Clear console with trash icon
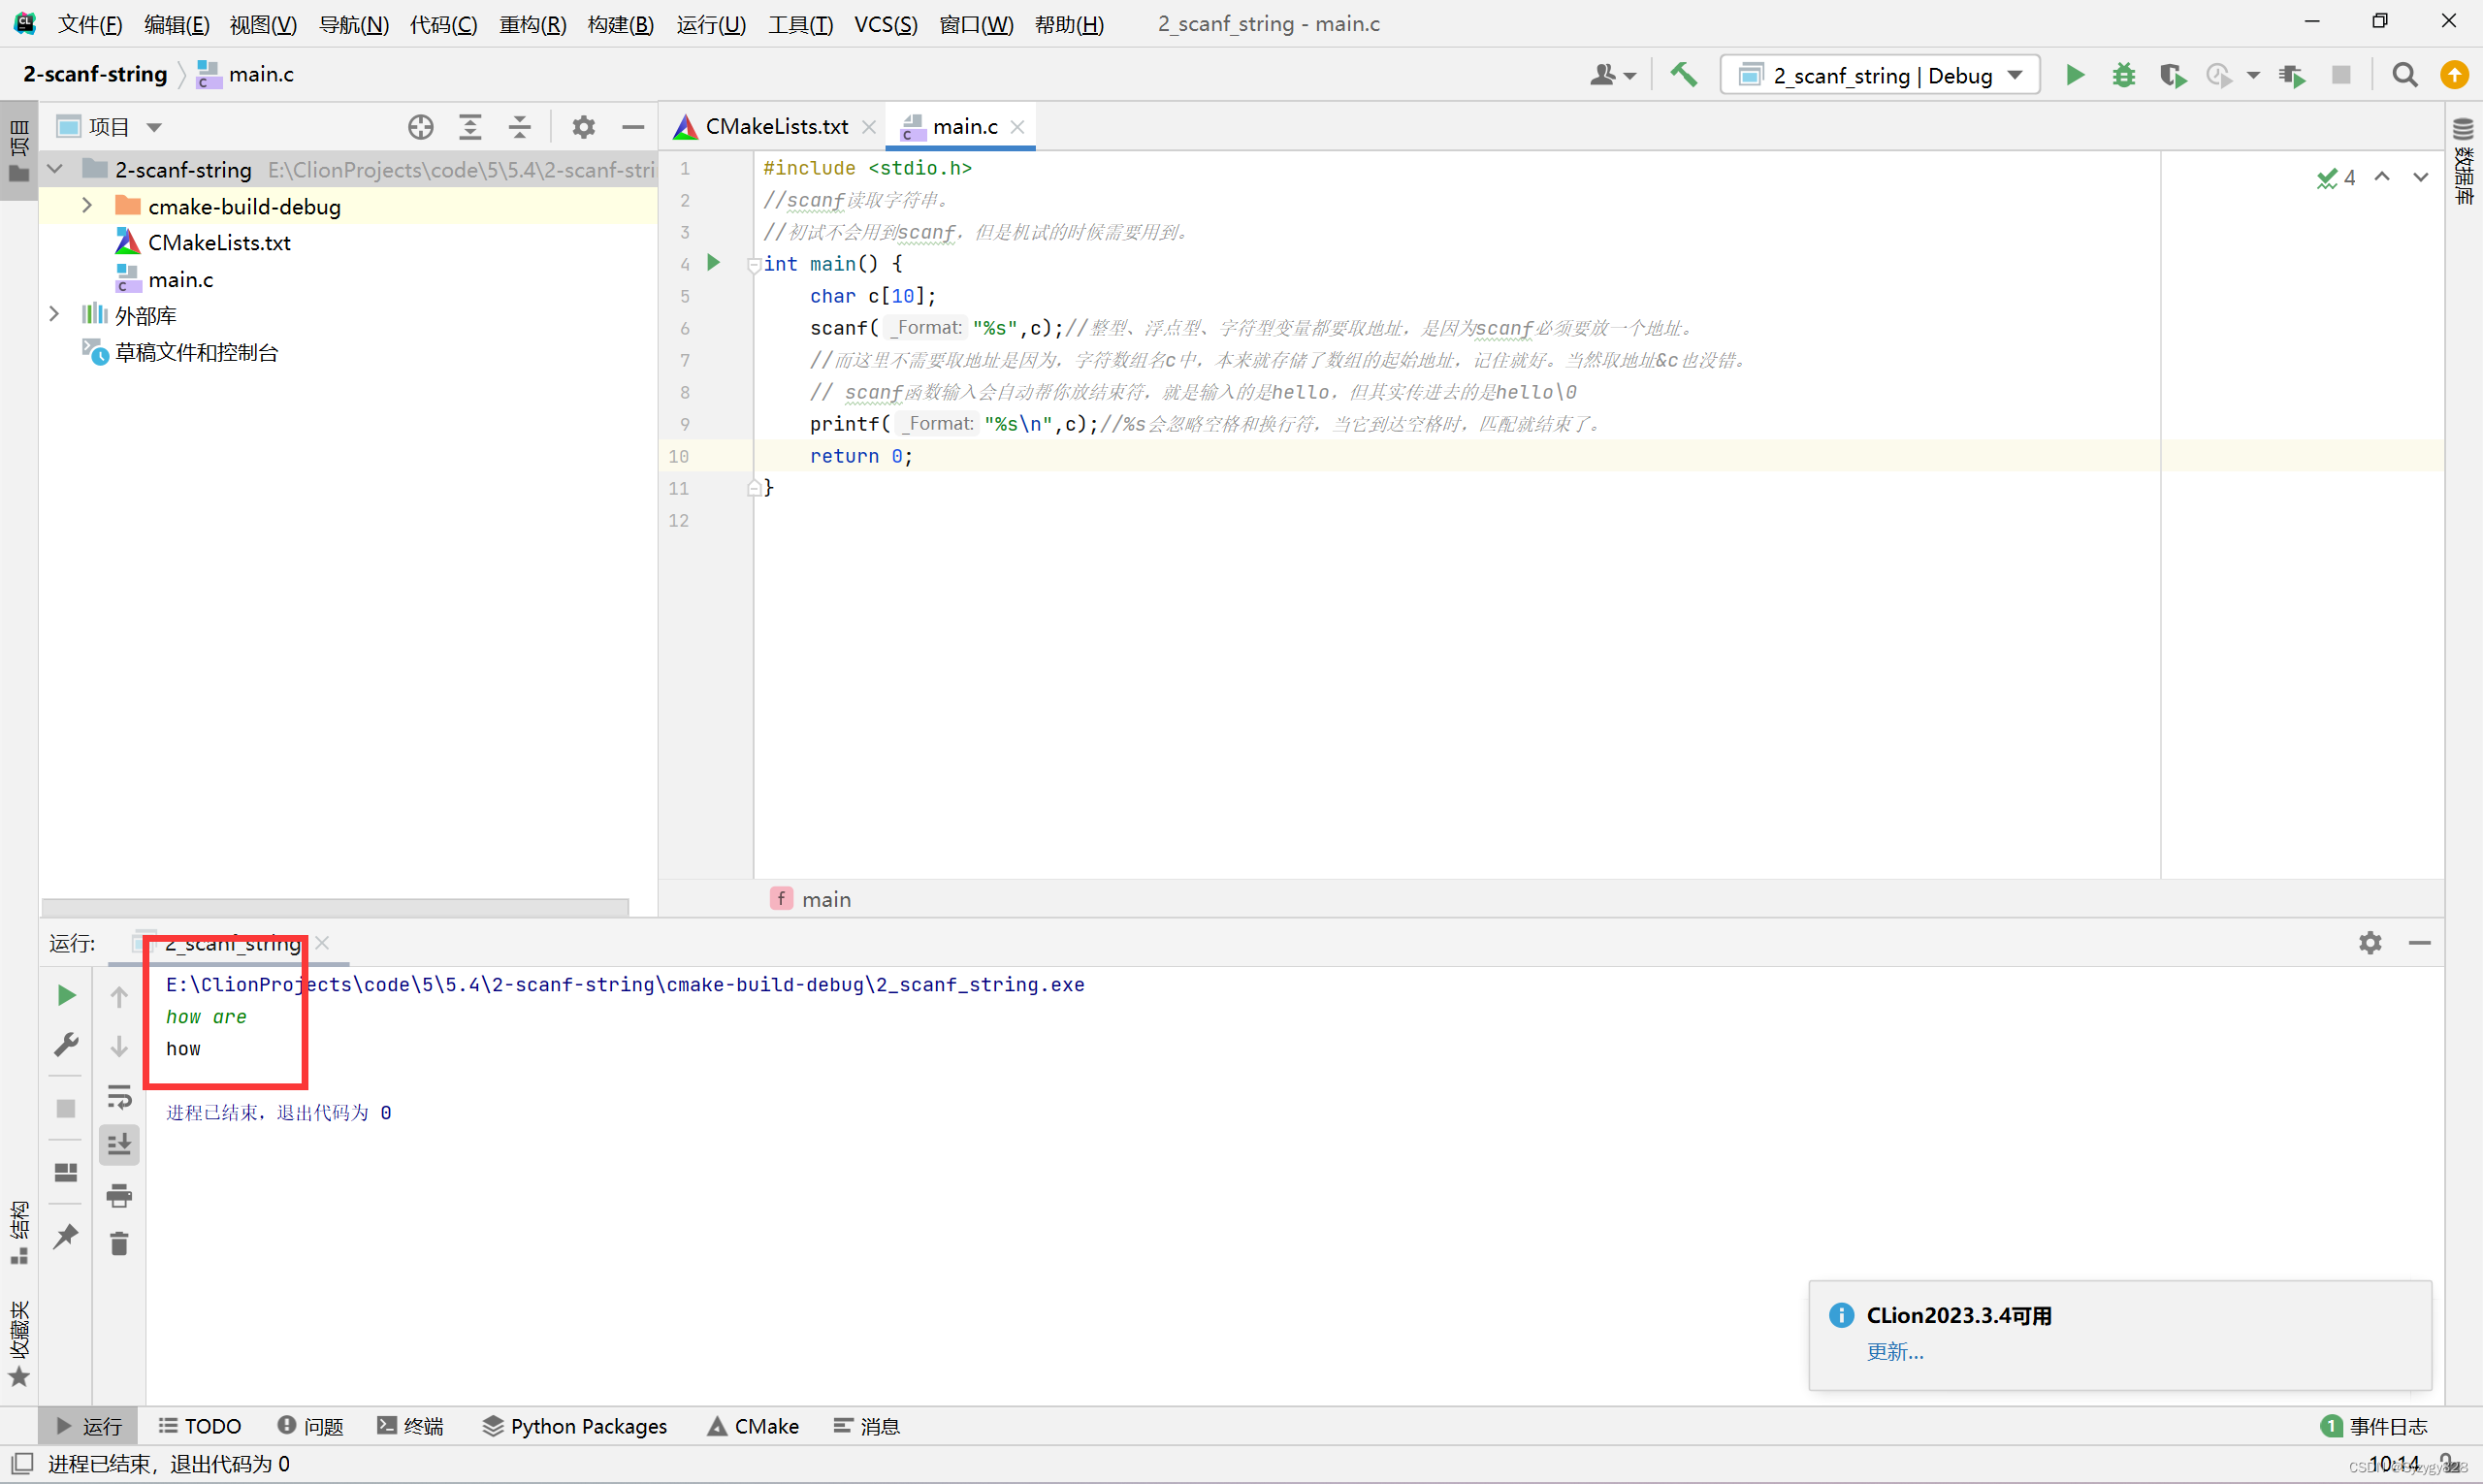The image size is (2483, 1484). 119,1243
